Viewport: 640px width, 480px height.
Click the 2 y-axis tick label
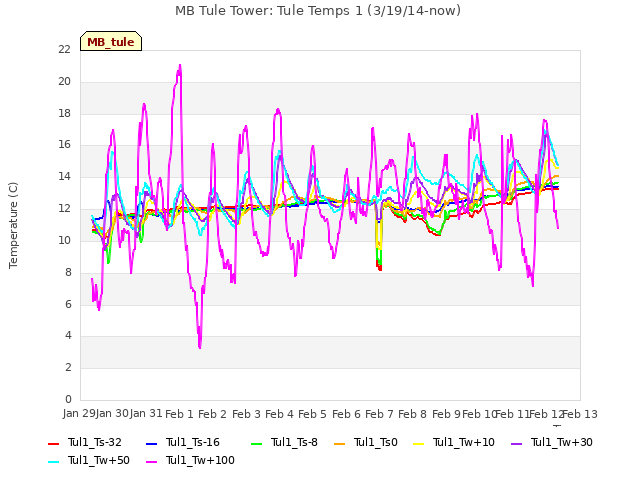tap(68, 367)
